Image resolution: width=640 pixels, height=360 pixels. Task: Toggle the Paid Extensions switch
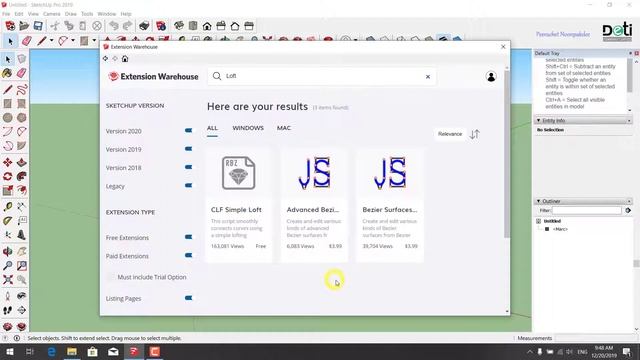point(188,256)
